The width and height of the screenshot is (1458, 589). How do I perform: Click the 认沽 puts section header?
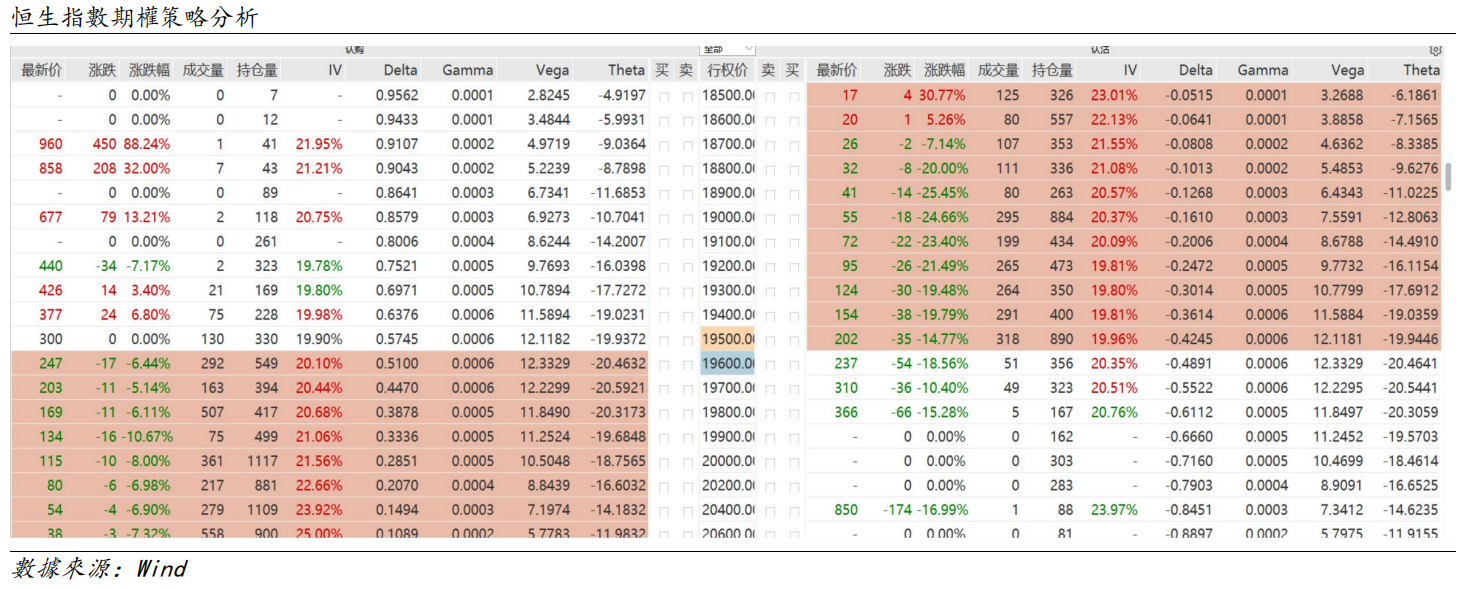1100,49
